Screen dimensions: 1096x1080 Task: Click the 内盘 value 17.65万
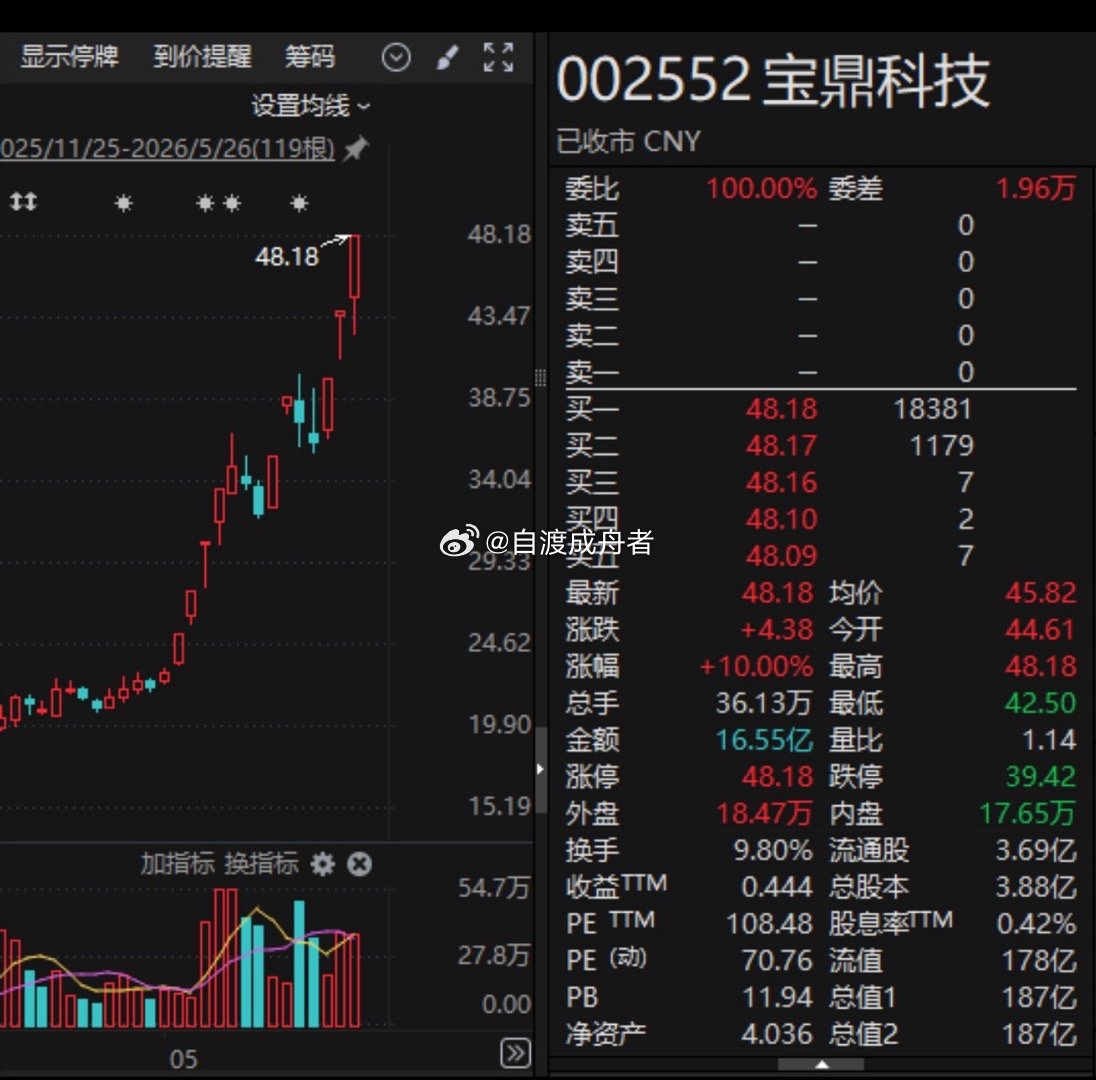coord(1028,813)
